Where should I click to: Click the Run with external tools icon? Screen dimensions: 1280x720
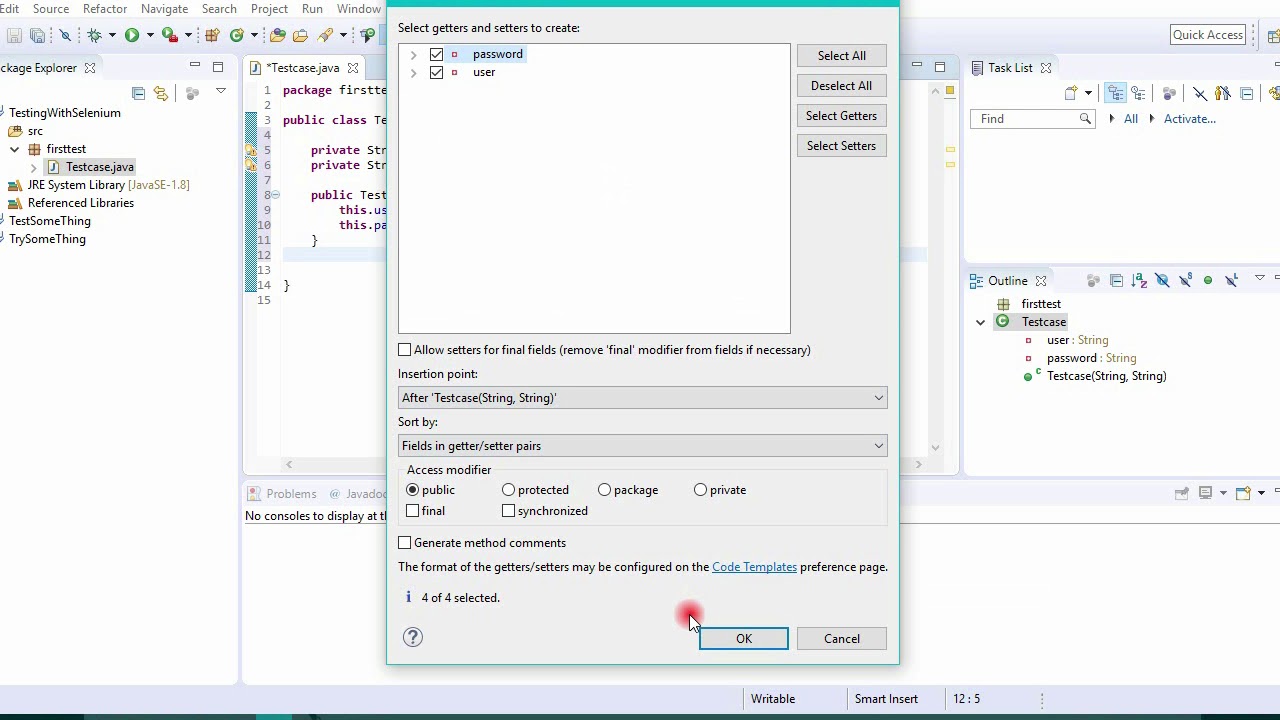click(170, 35)
